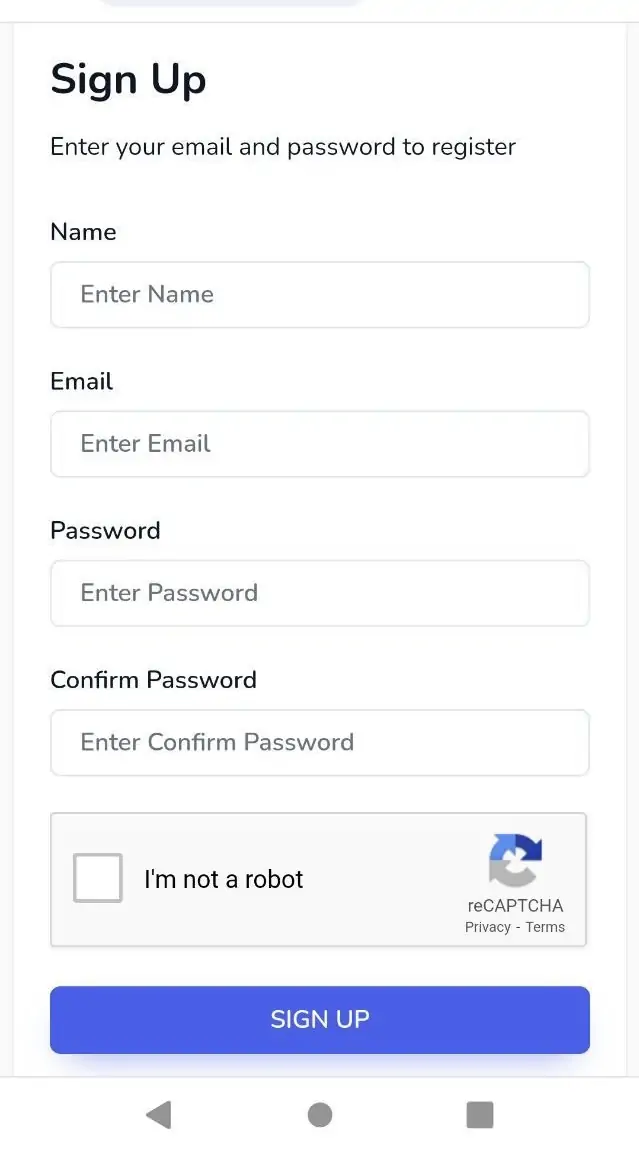Click into the Enter Email field
The width and height of the screenshot is (639, 1153).
[x=319, y=443]
